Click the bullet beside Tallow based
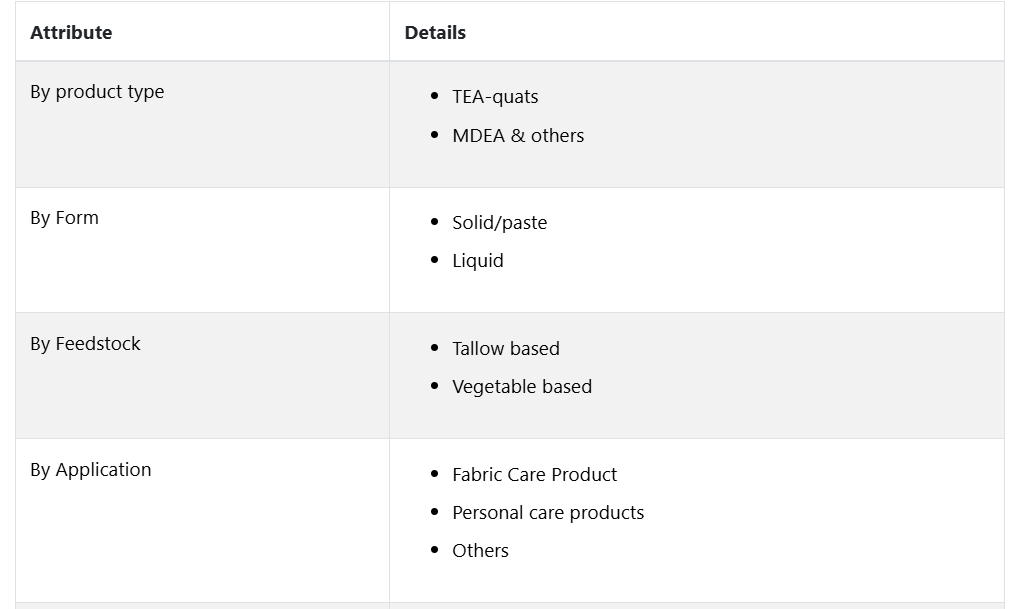 434,349
